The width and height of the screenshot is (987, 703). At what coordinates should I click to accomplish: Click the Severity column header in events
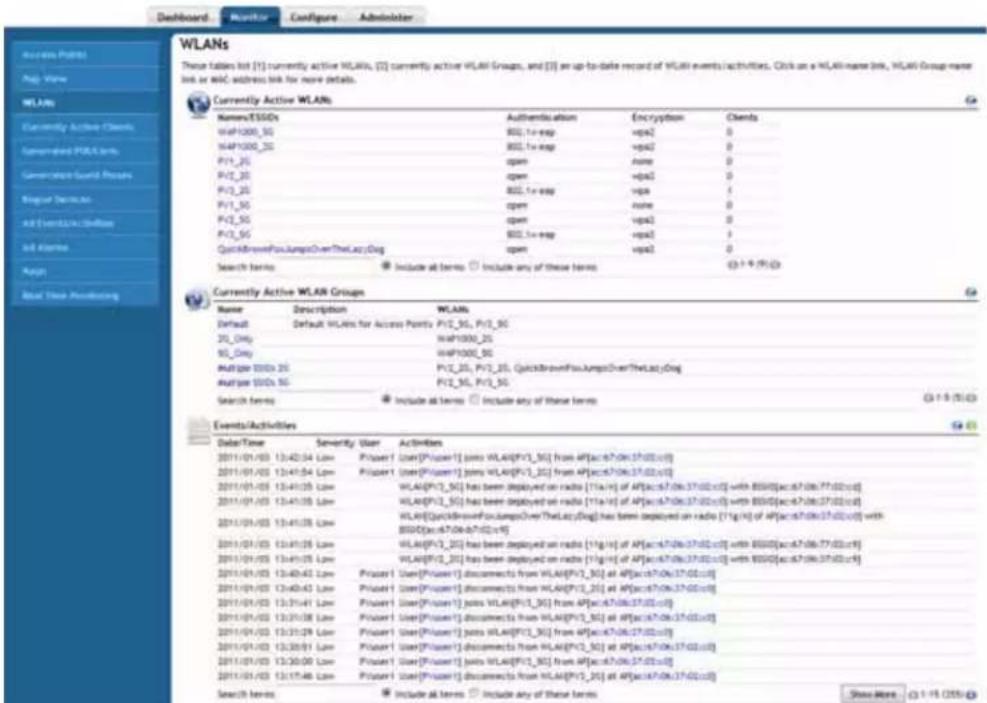pyautogui.click(x=335, y=443)
